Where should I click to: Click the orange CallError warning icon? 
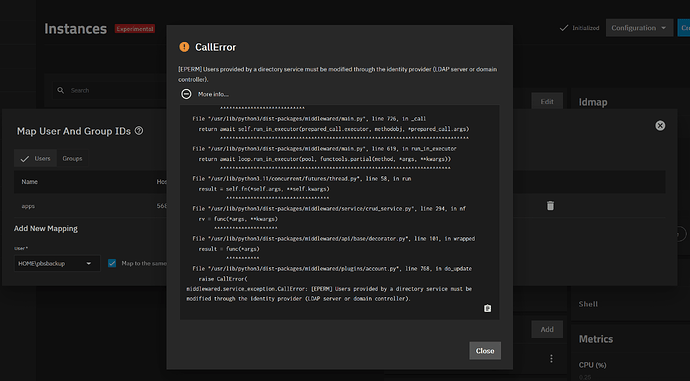point(184,47)
